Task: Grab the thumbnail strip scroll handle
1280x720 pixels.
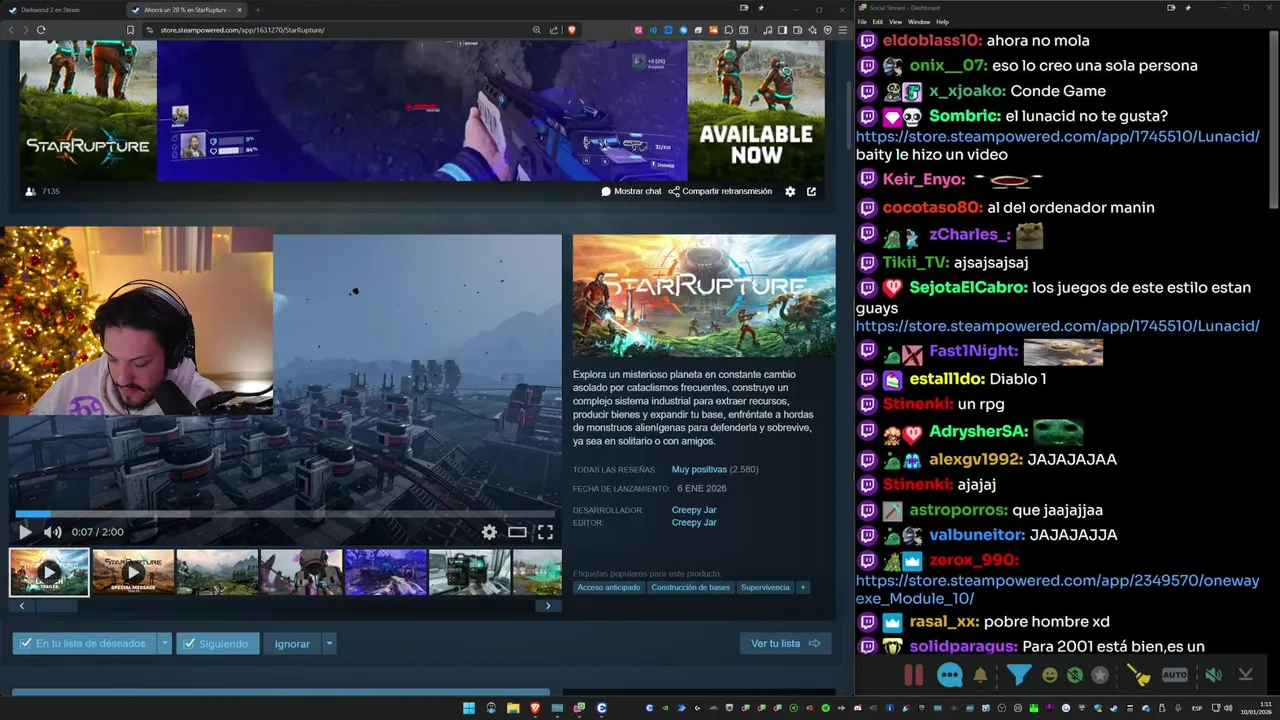Action: [x=56, y=605]
